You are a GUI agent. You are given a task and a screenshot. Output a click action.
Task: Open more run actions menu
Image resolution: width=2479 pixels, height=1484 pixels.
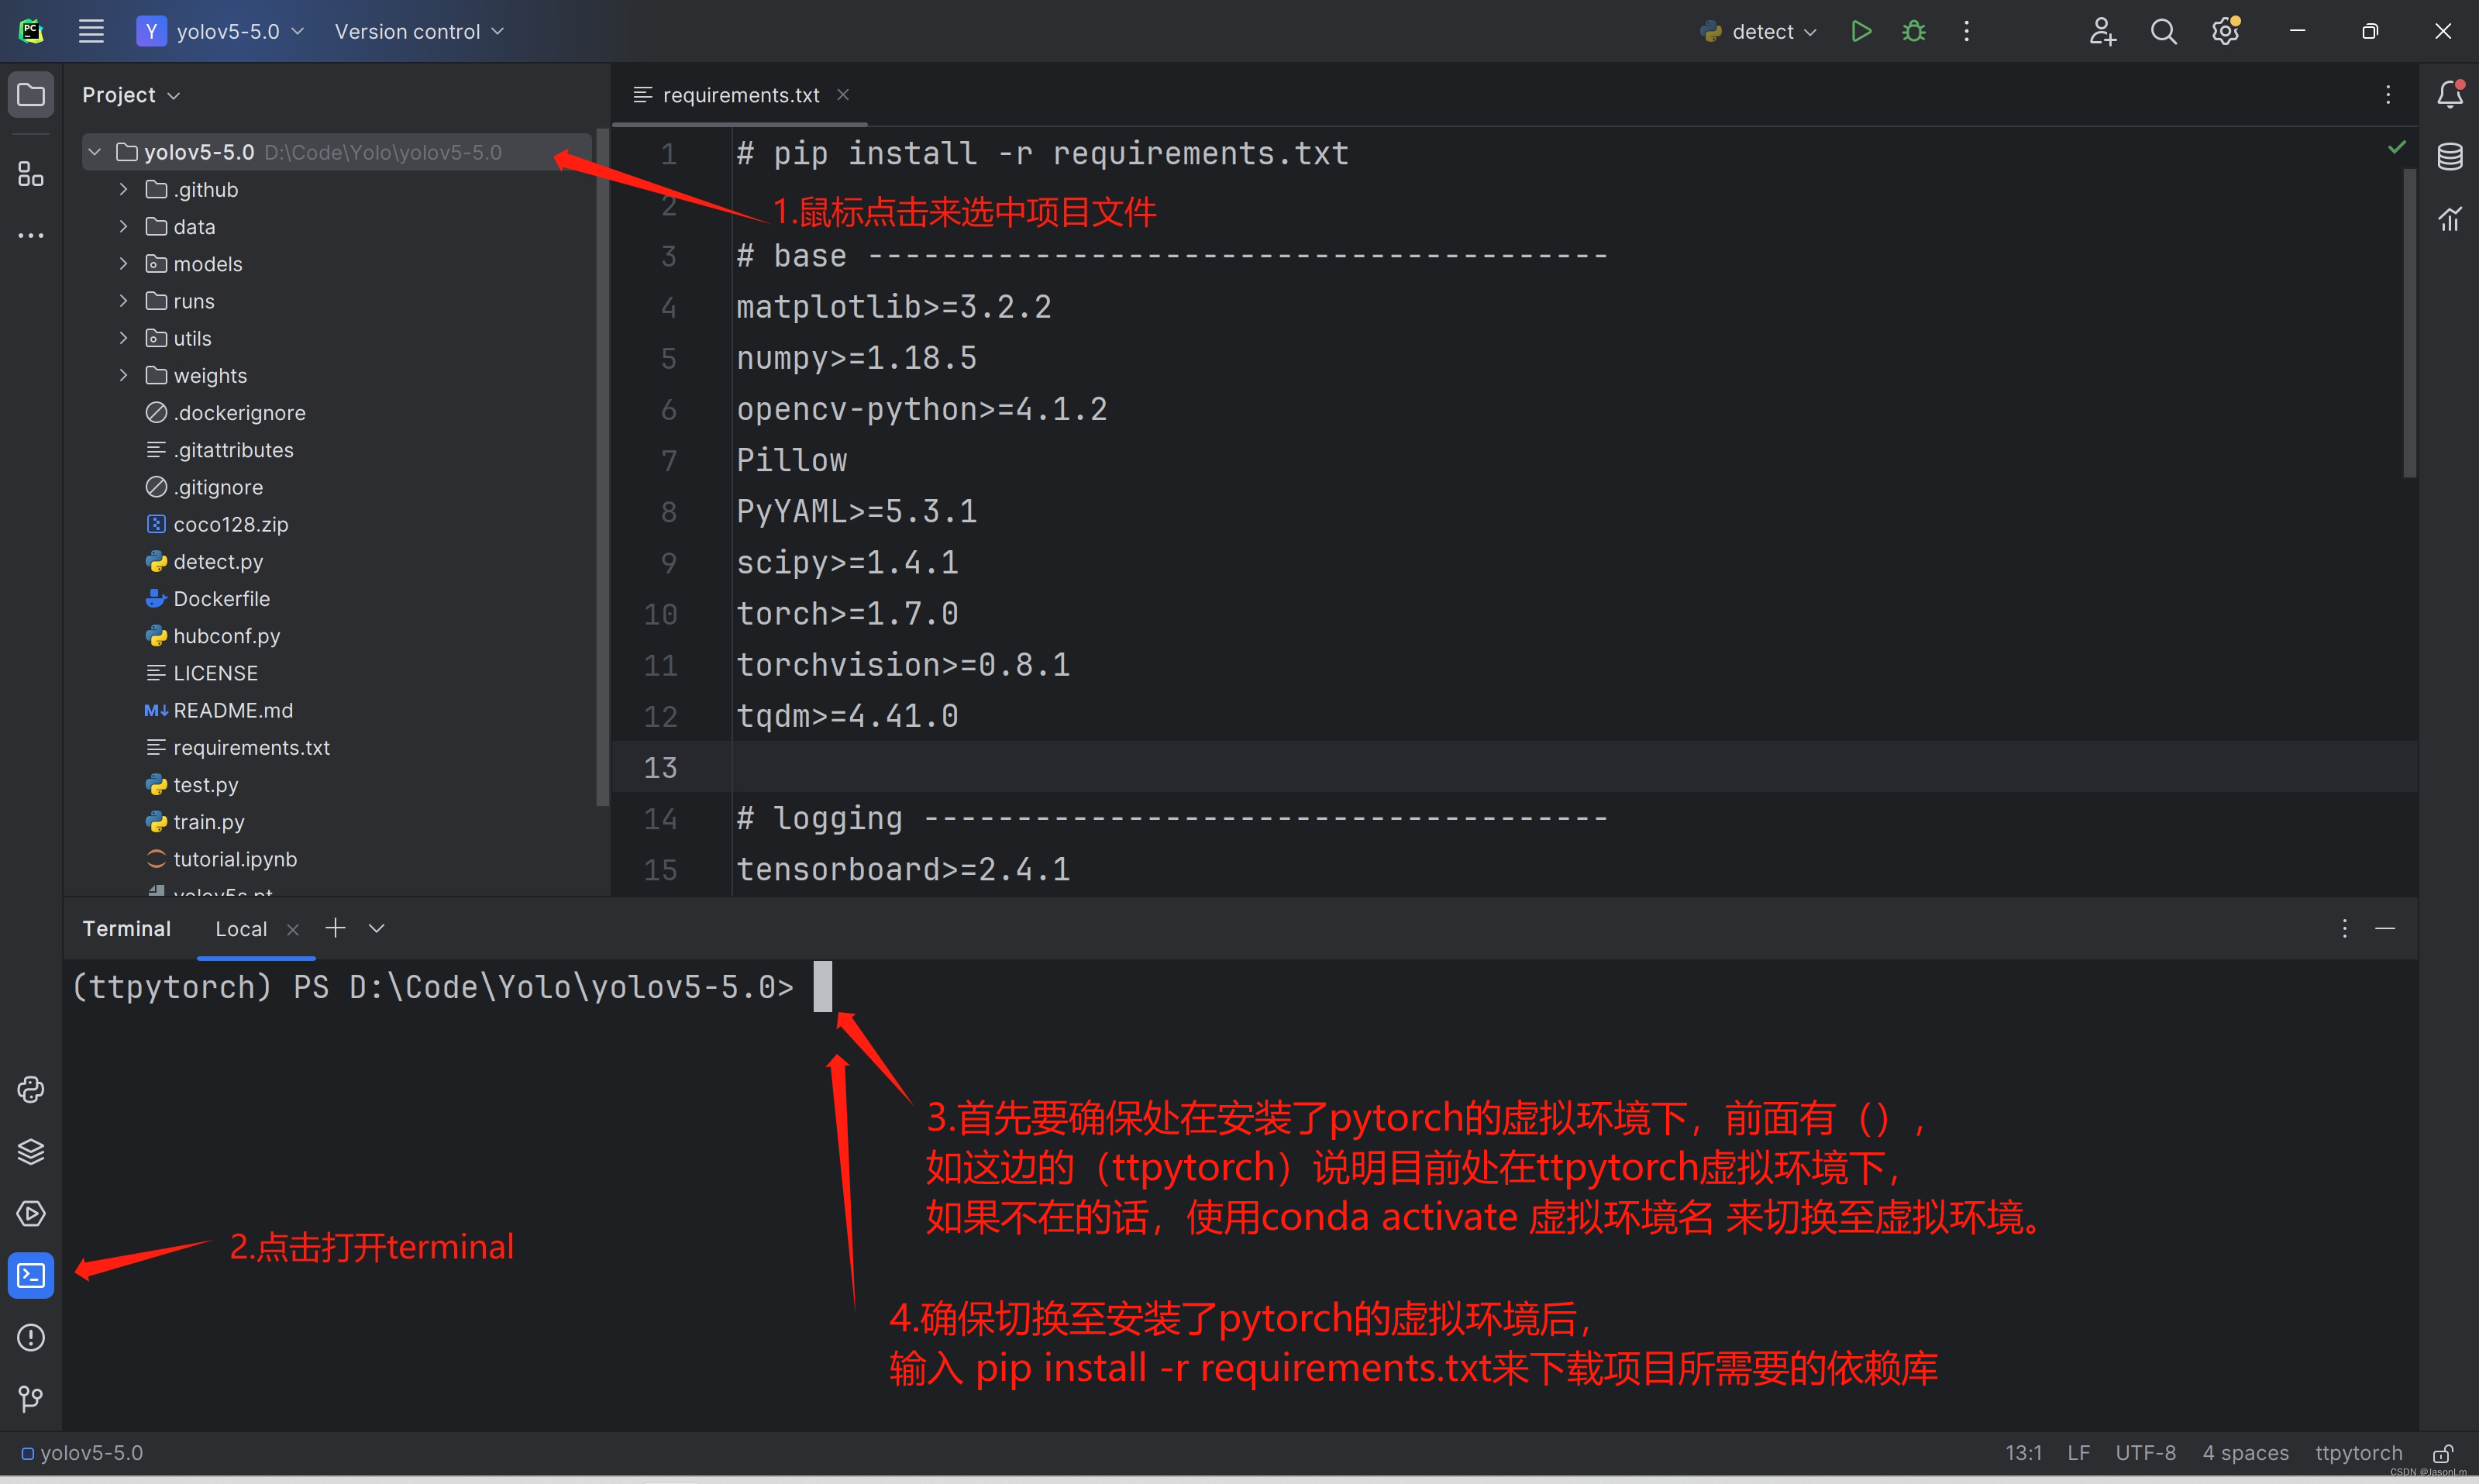tap(1966, 31)
